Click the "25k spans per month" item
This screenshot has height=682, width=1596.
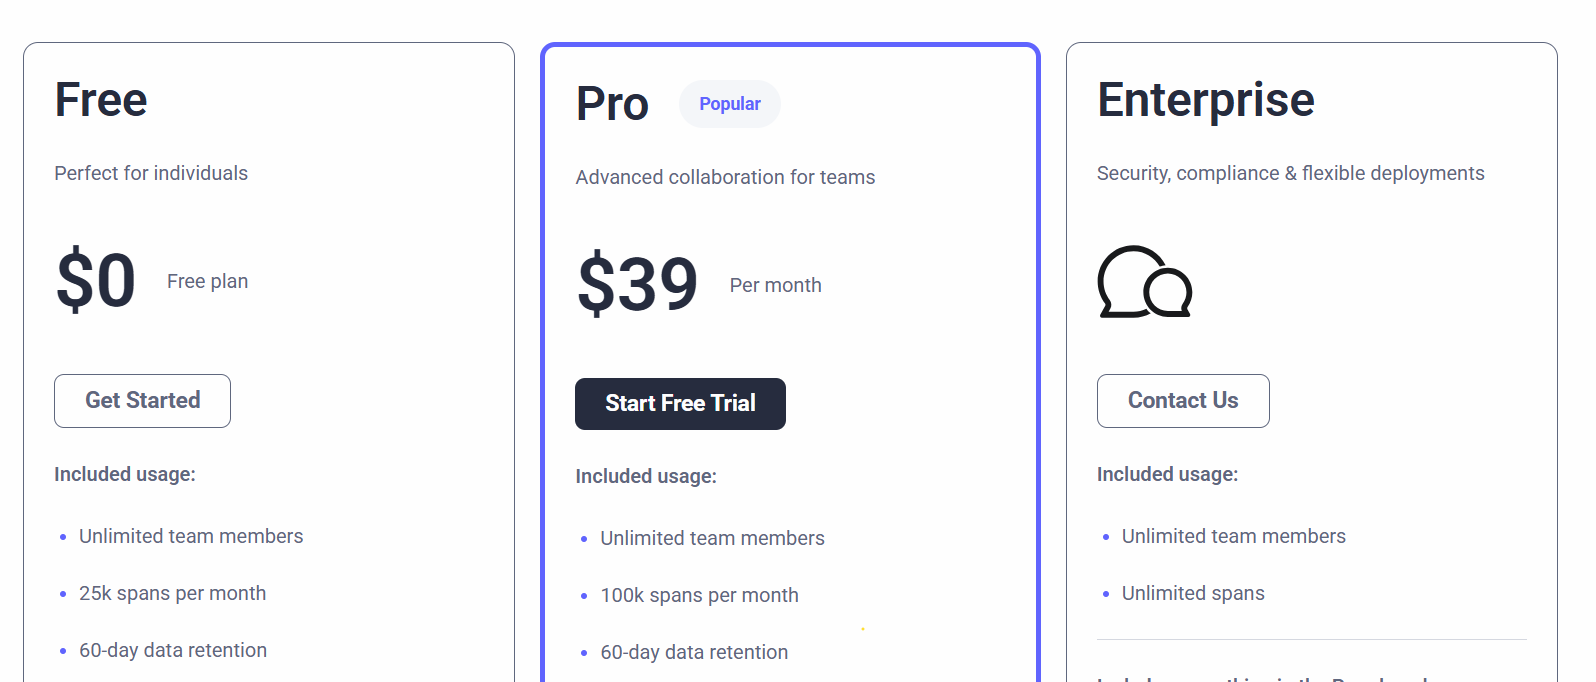pos(172,593)
